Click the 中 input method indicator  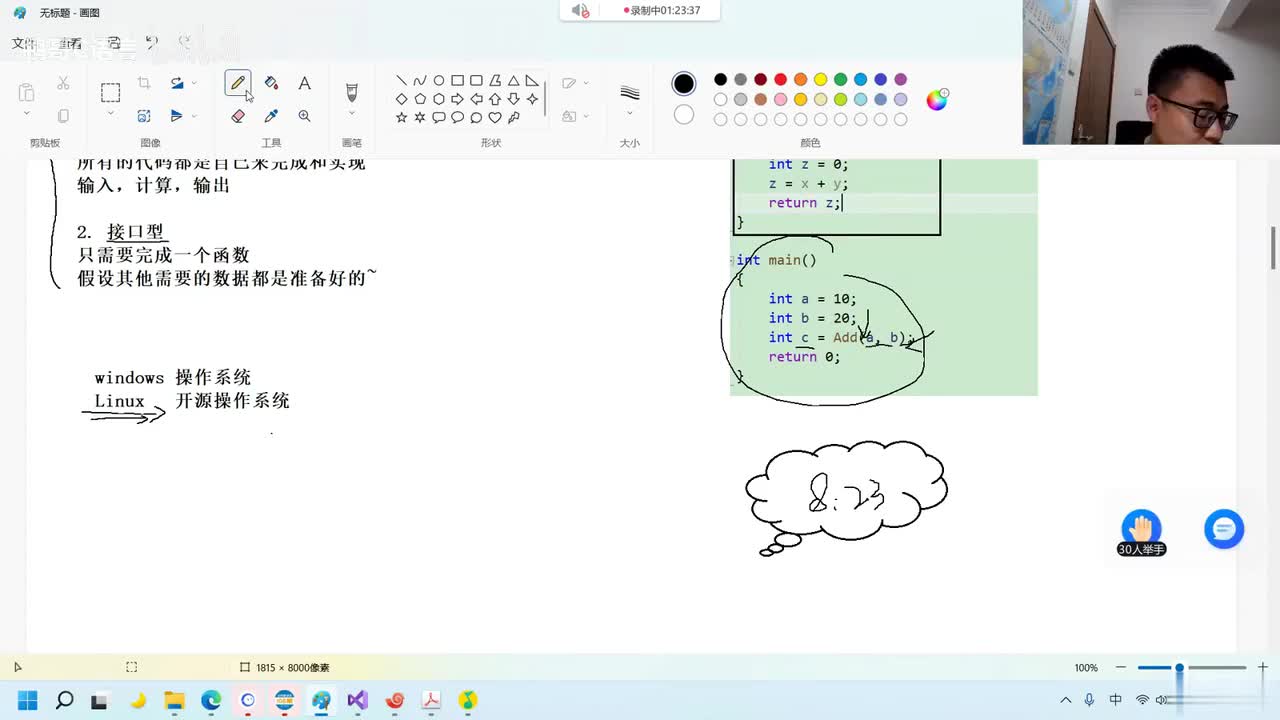[x=1116, y=700]
